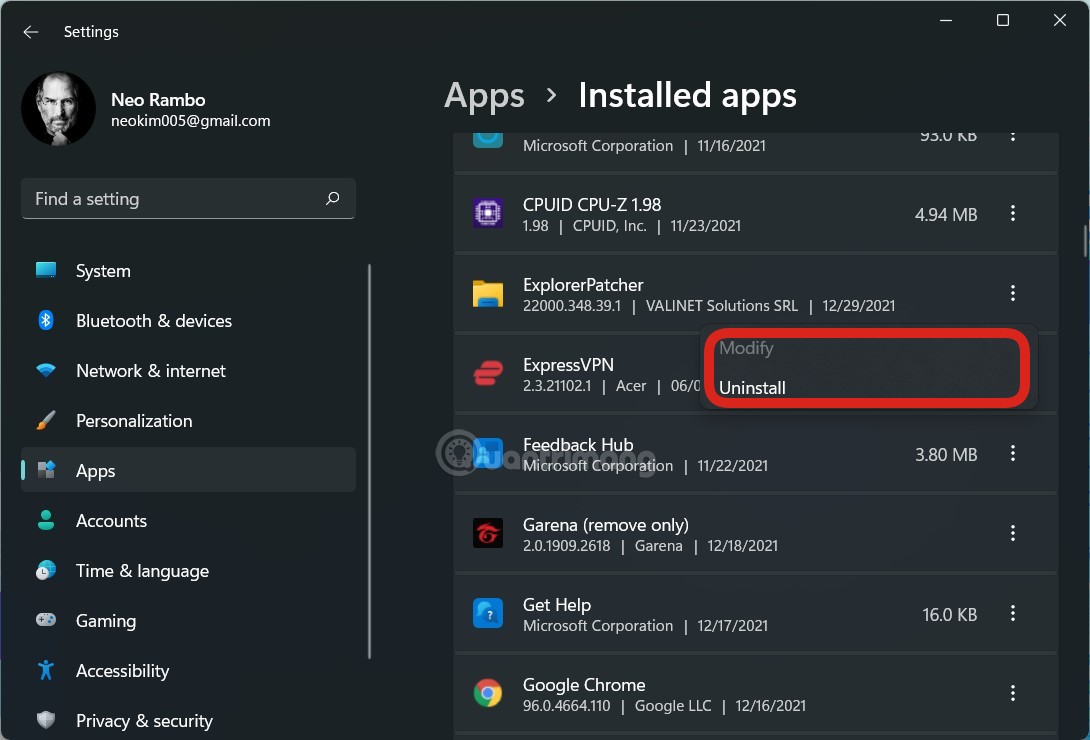Select the Accounts icon in sidebar
The height and width of the screenshot is (740, 1090).
[46, 520]
